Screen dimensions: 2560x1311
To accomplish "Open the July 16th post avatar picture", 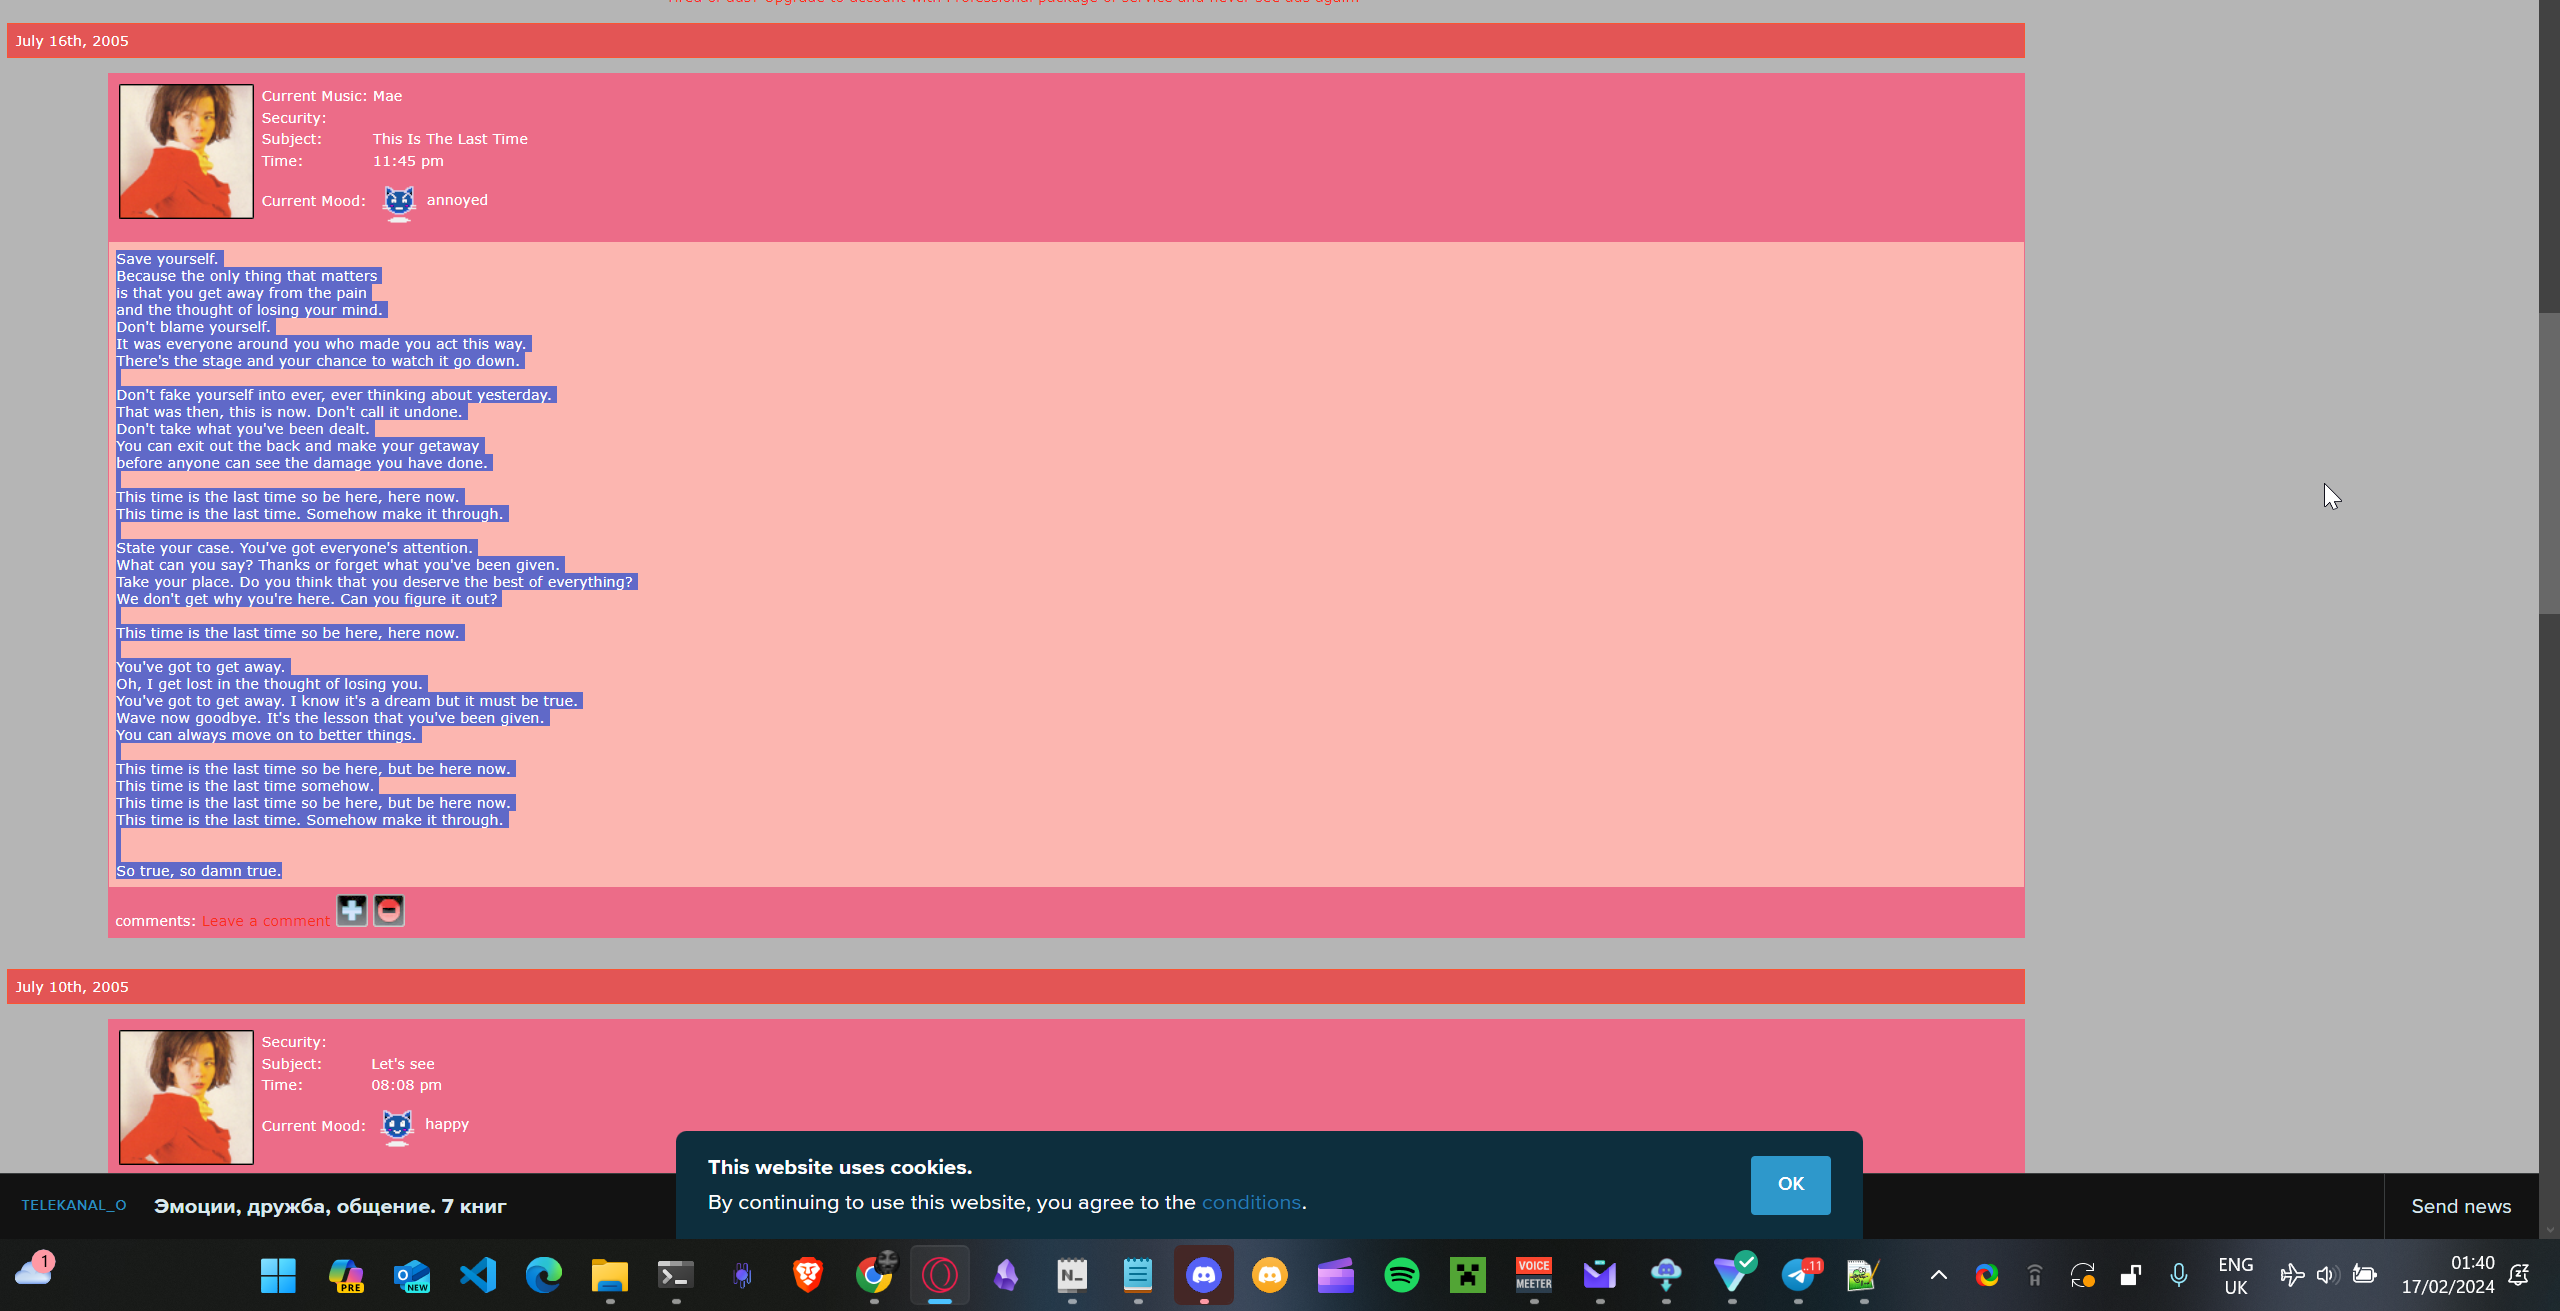I will [x=186, y=151].
